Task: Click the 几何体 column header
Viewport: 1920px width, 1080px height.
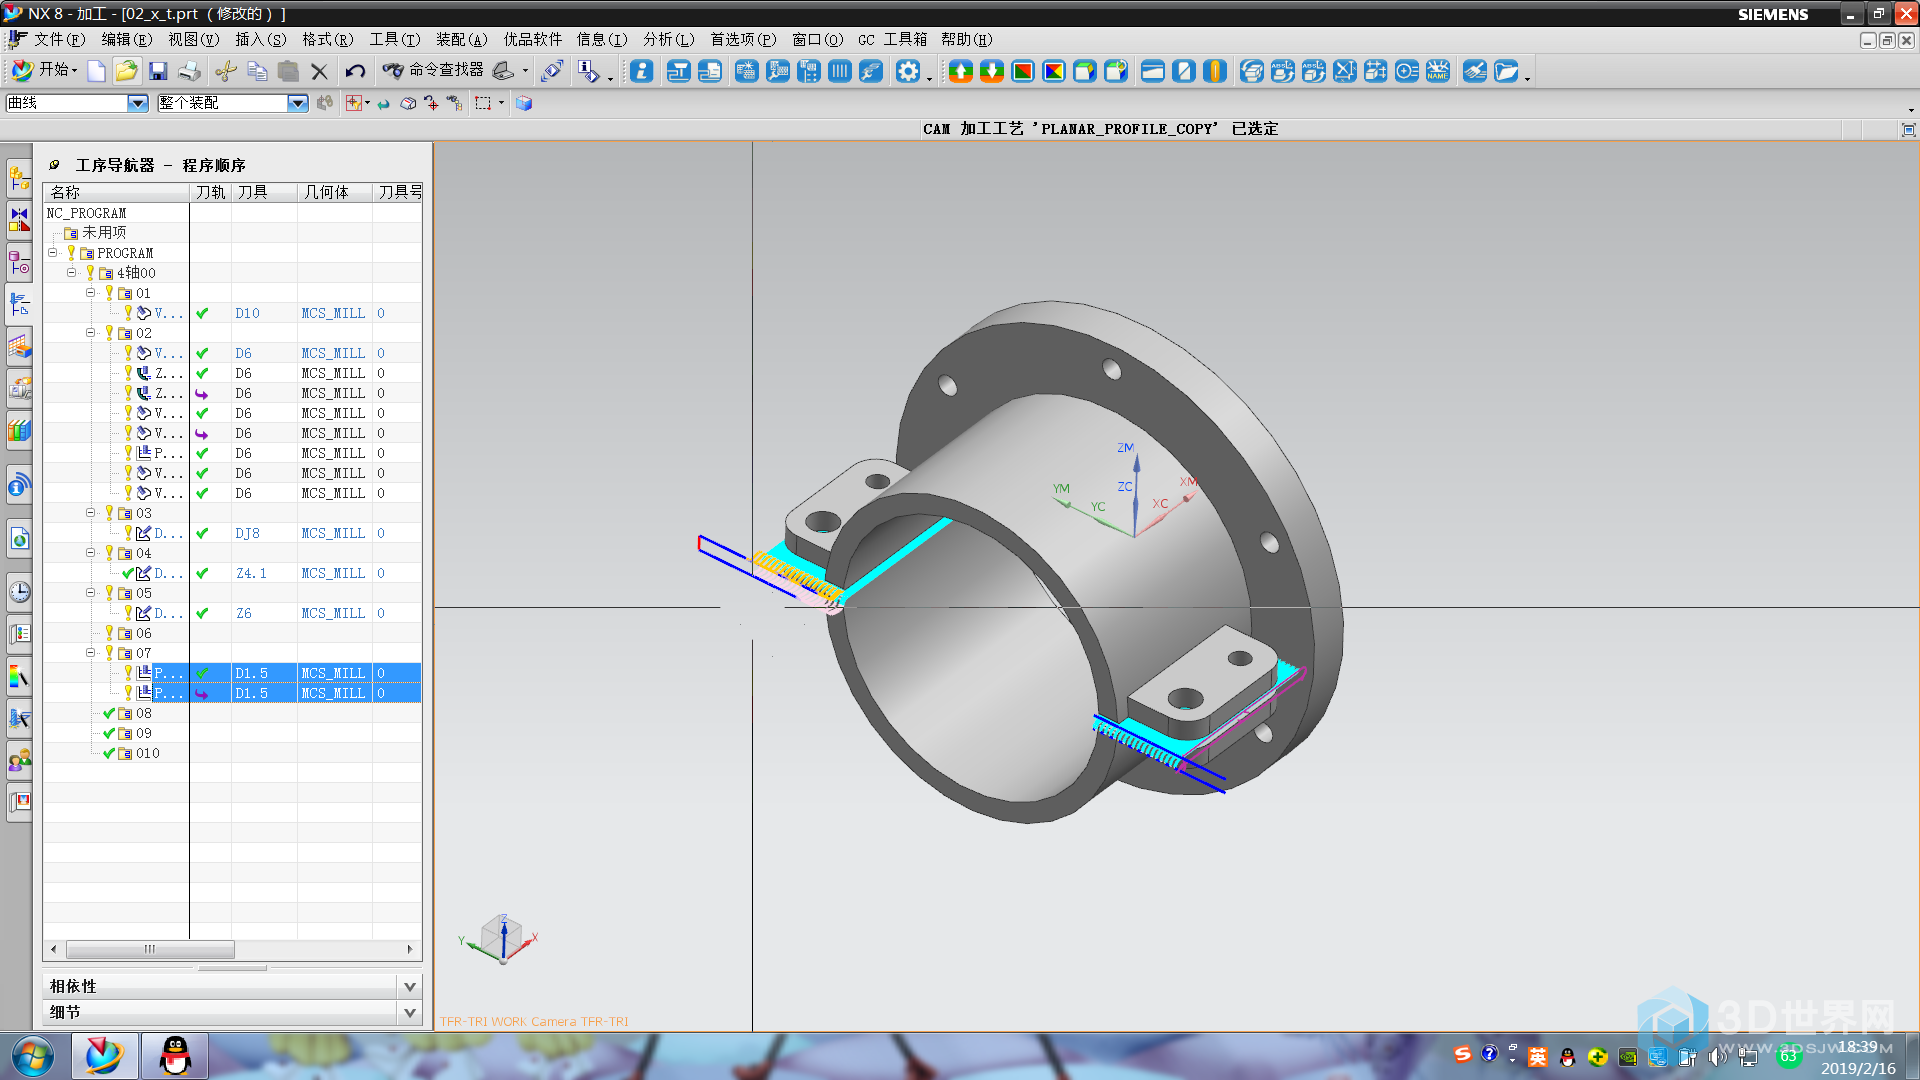Action: (335, 192)
